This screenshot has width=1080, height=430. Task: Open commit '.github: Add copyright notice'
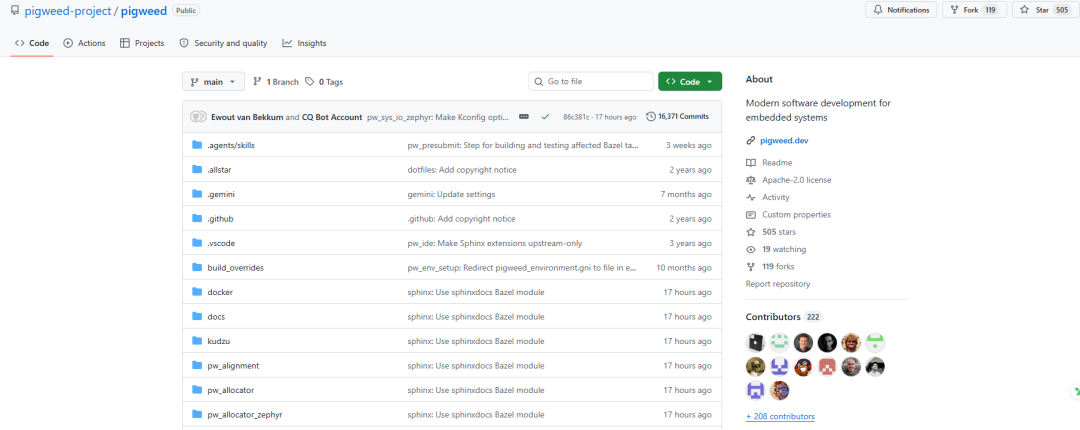(x=461, y=218)
